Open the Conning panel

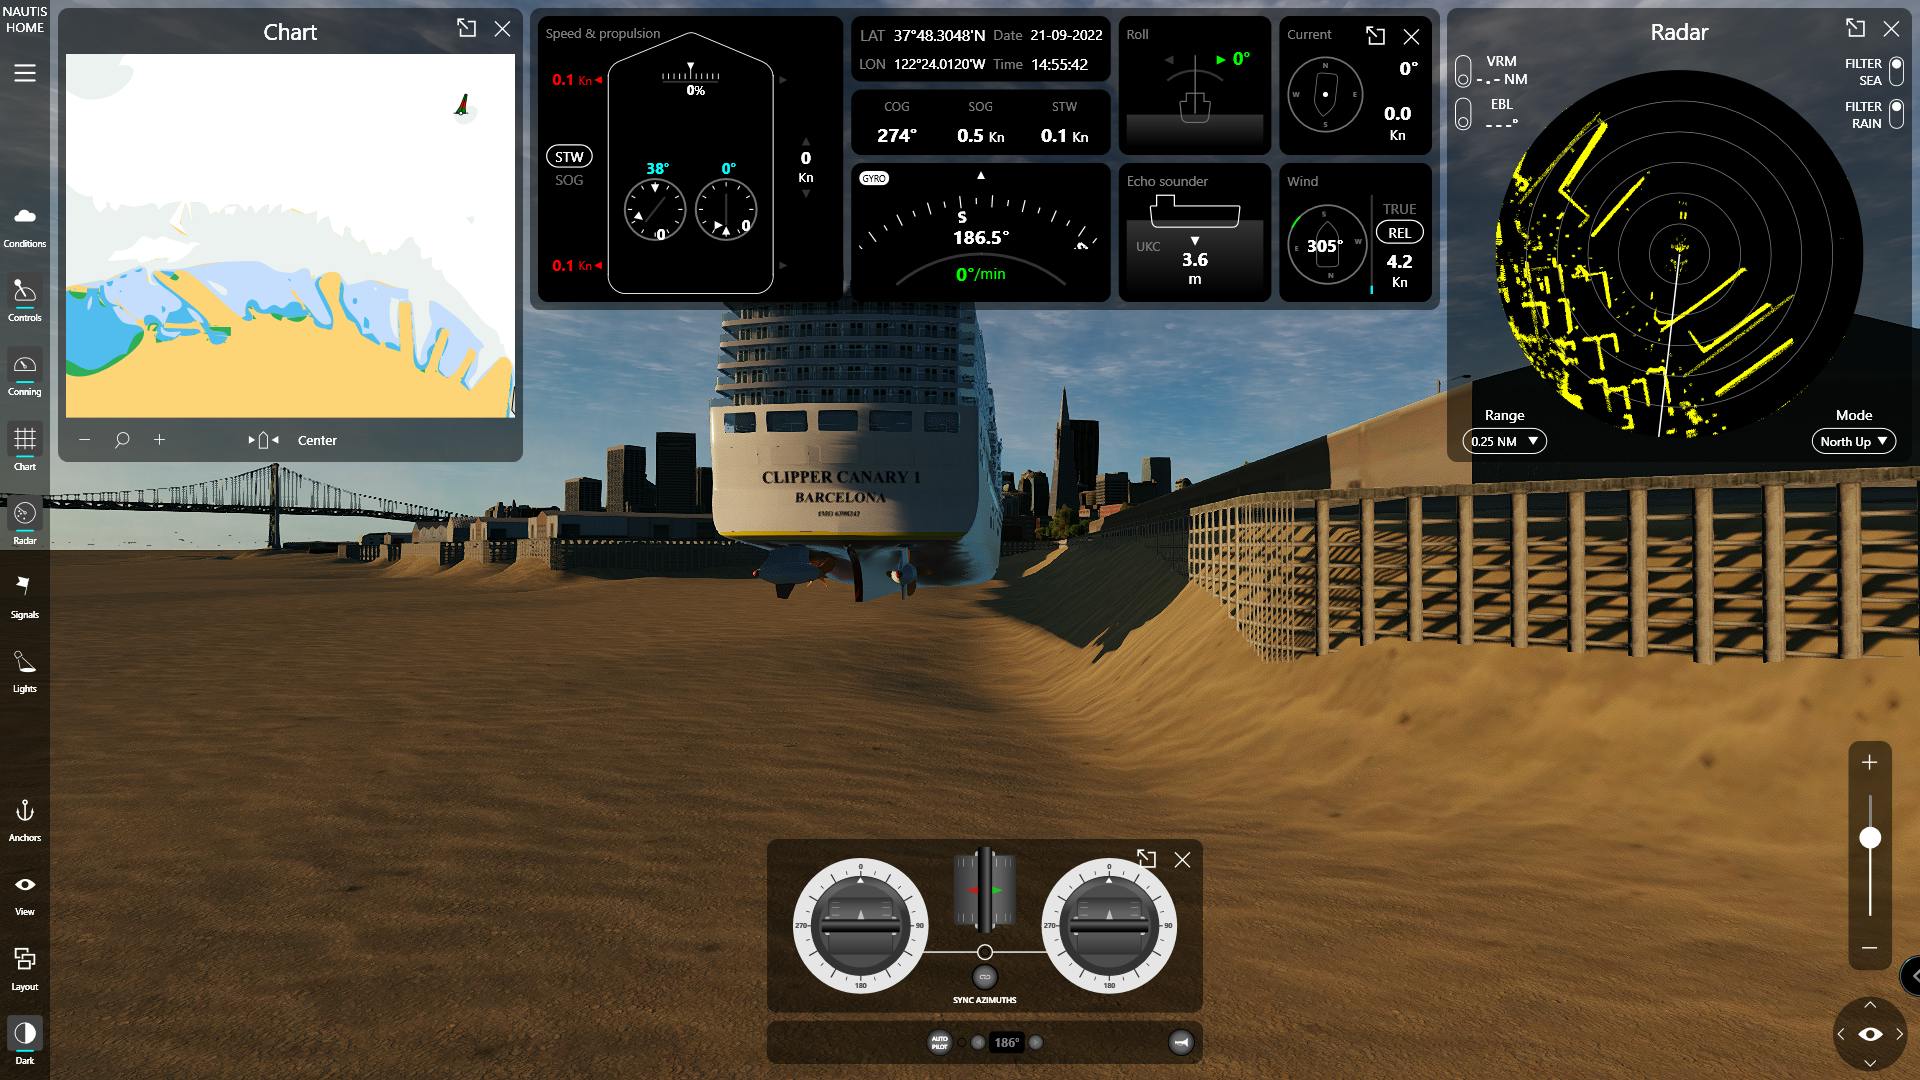(x=25, y=374)
